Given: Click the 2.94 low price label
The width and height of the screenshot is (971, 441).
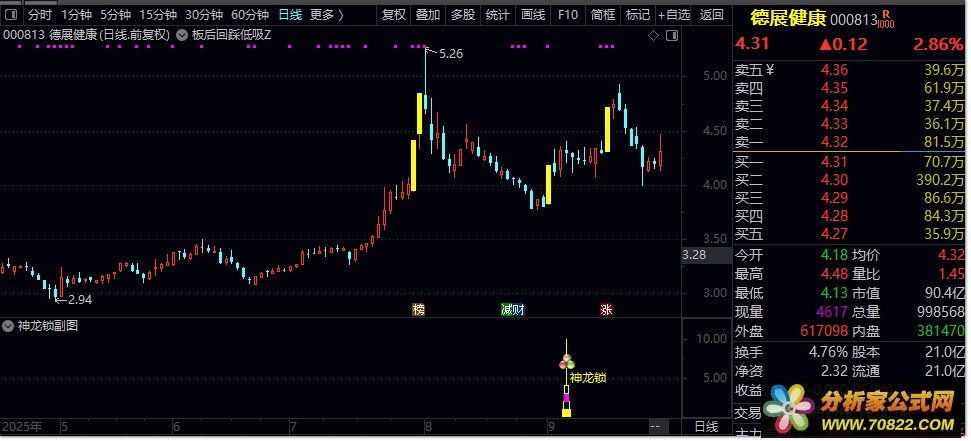Looking at the screenshot, I should [80, 300].
